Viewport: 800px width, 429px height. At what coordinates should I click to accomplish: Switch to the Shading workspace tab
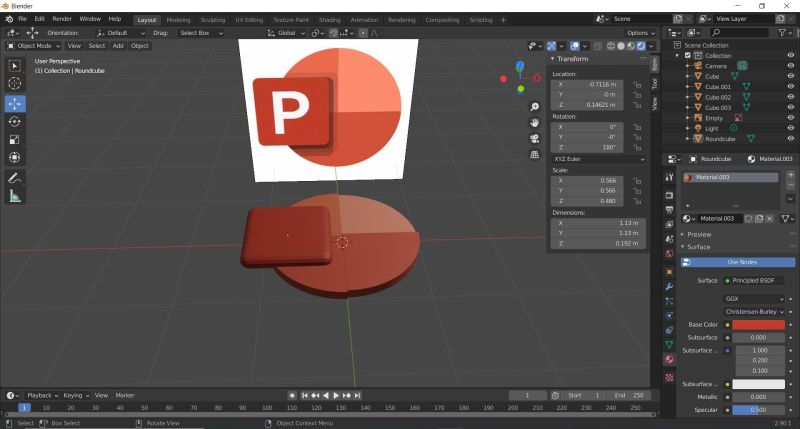[330, 20]
